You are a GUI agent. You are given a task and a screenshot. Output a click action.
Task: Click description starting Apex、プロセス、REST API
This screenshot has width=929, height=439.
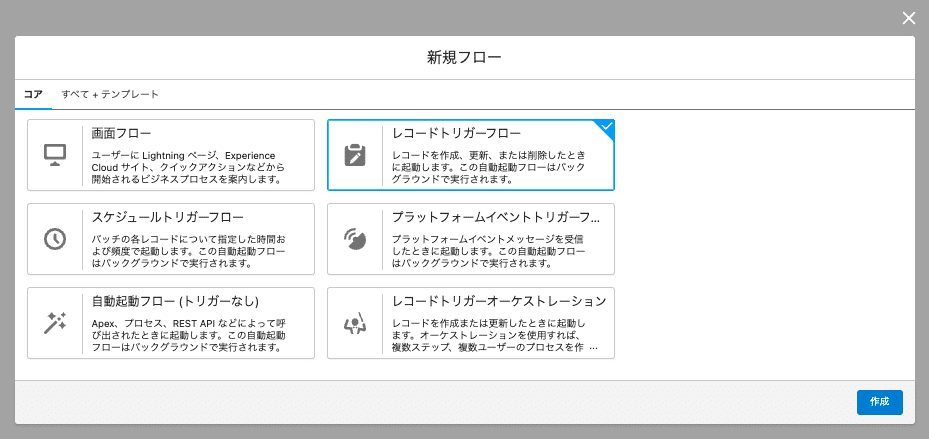tap(188, 335)
